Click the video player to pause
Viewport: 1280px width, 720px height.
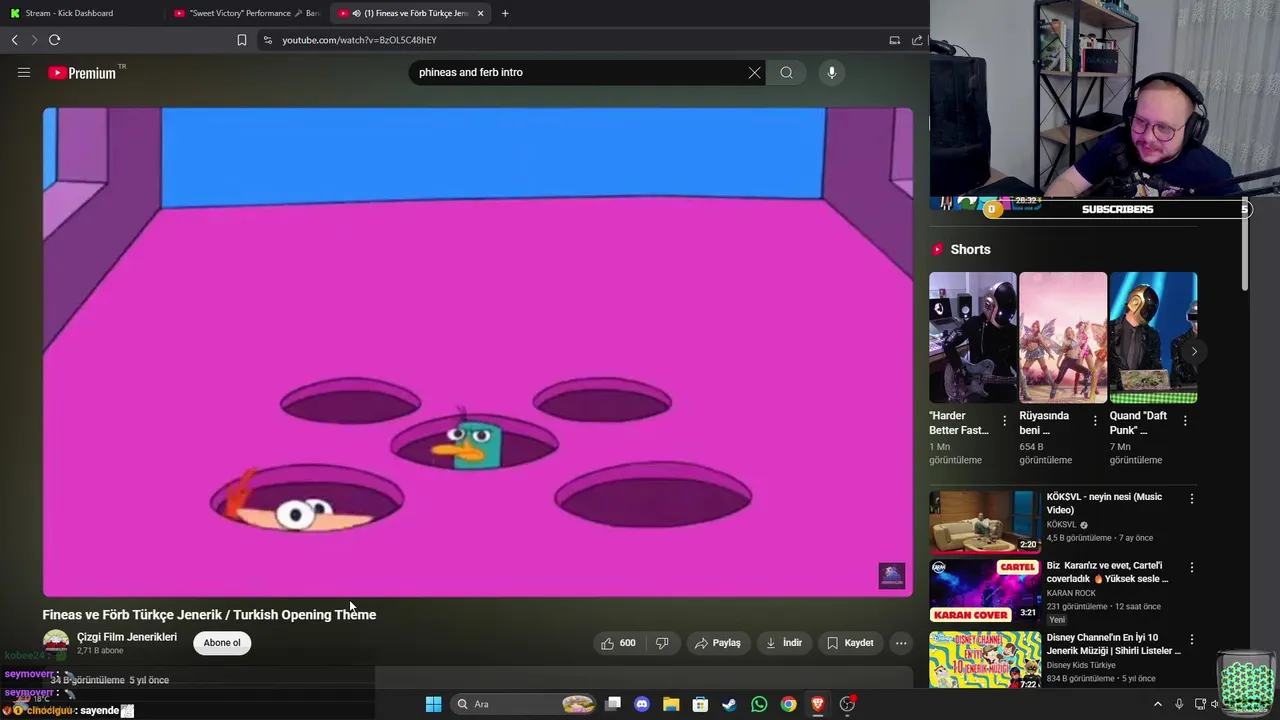[x=477, y=350]
